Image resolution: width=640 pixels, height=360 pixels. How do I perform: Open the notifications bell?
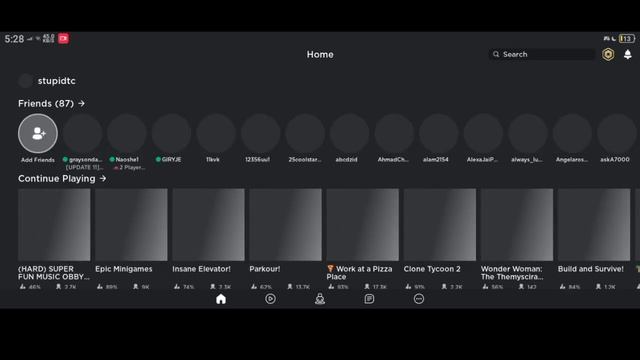click(628, 54)
